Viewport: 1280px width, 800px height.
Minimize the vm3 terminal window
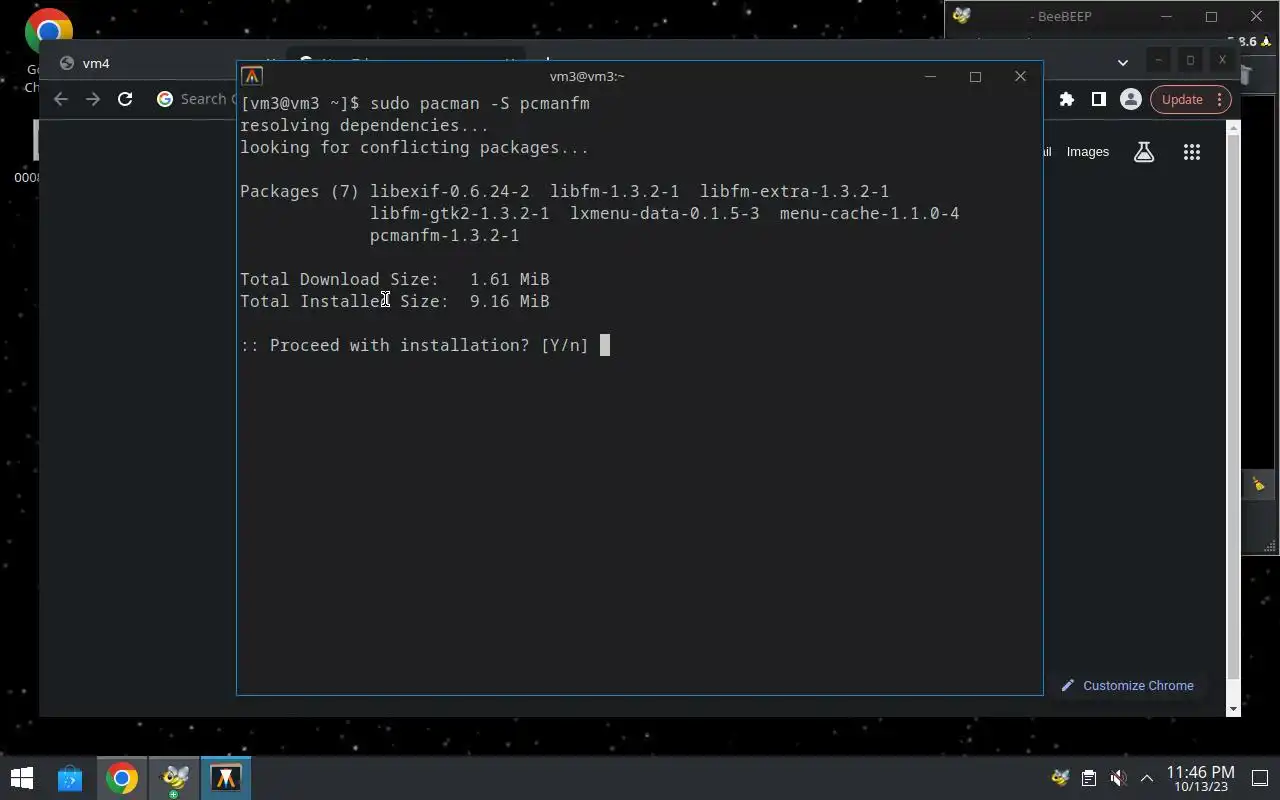[930, 76]
